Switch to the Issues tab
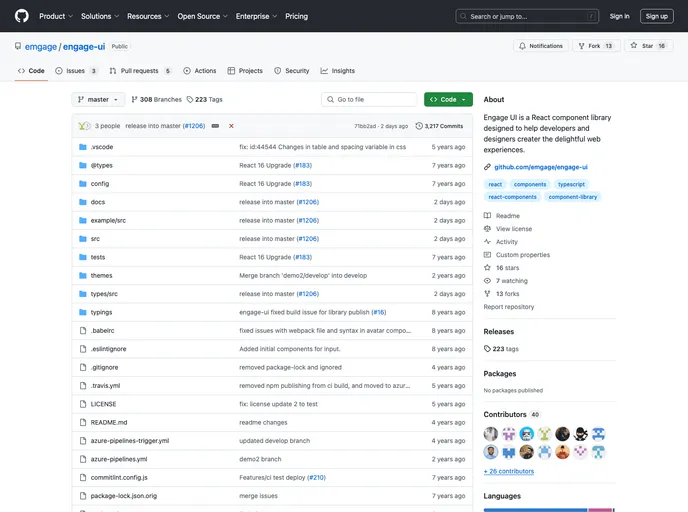Screen dimensions: 688x512 click(76, 71)
